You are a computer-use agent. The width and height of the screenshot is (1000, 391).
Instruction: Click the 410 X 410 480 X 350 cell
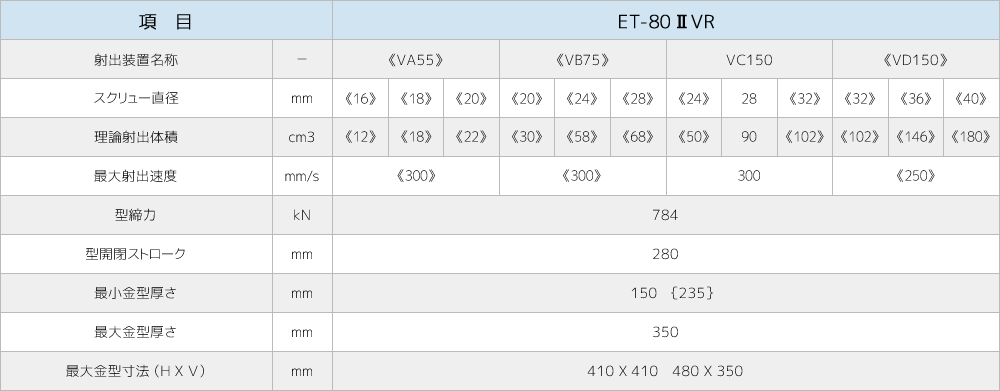[x=666, y=371]
